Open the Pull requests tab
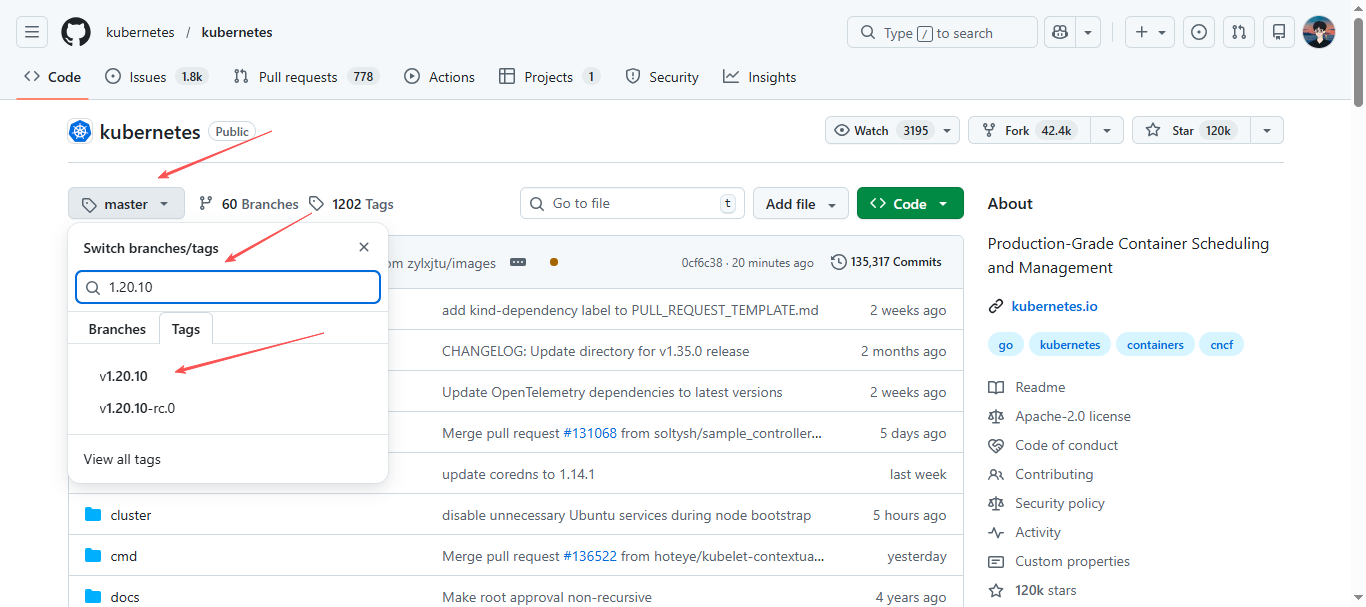Viewport: 1366px width, 607px height. click(306, 77)
